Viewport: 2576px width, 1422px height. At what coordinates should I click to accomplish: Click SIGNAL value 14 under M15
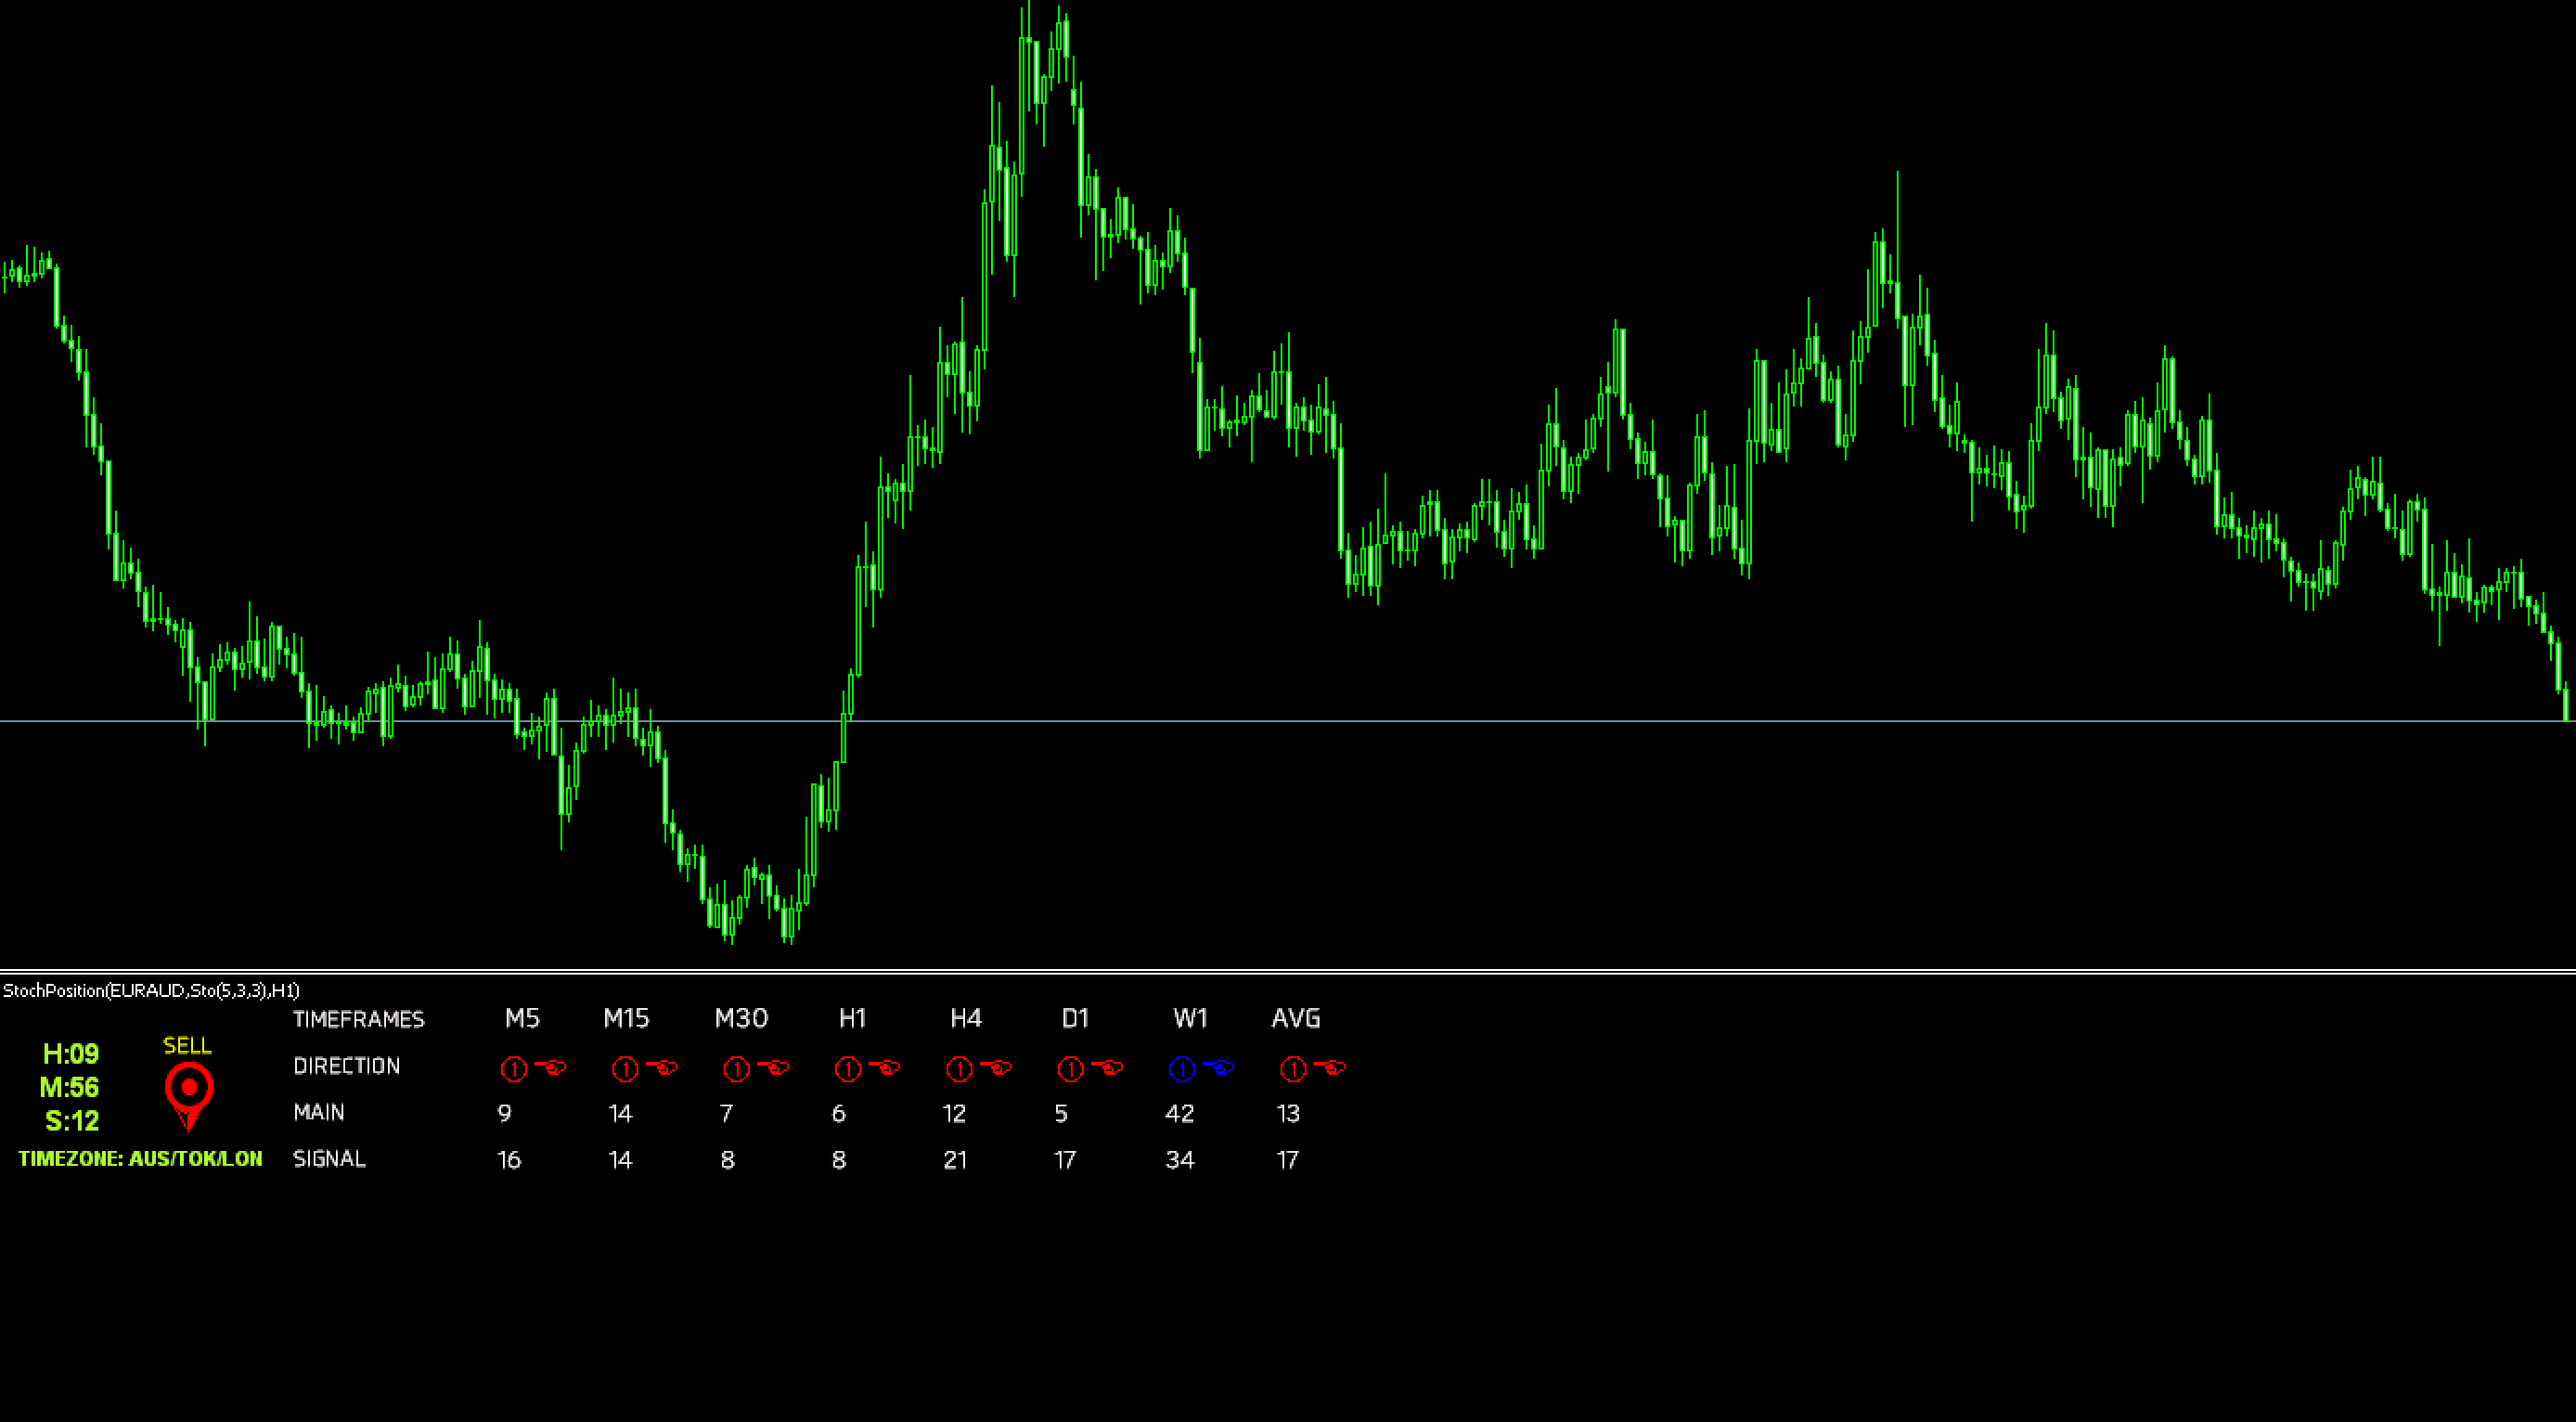621,1160
